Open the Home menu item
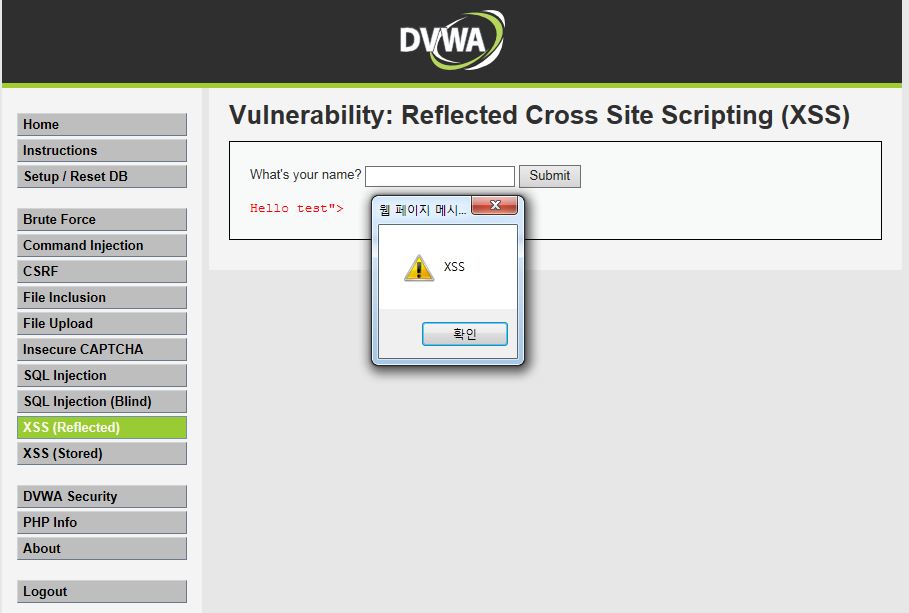 [x=102, y=125]
